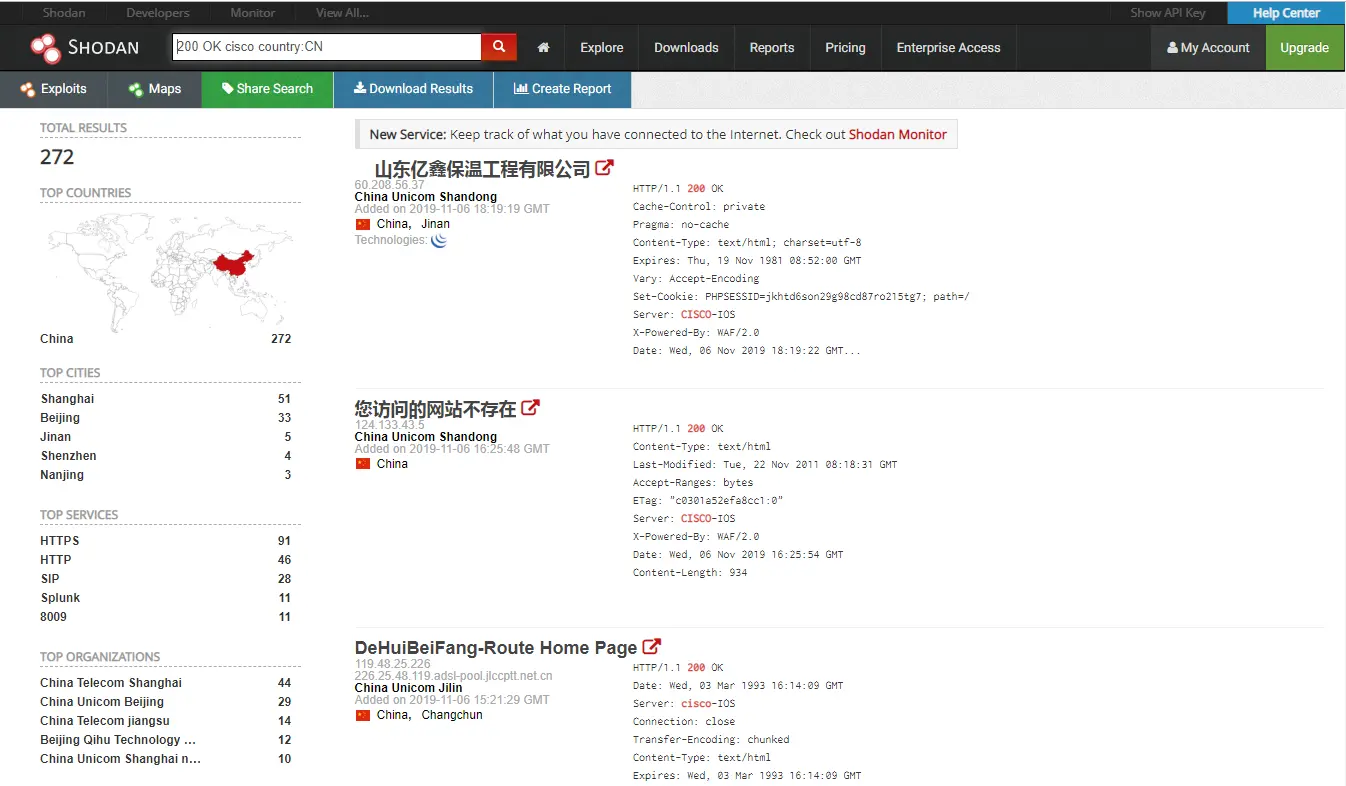Open Monitor in the top bar
The width and height of the screenshot is (1346, 786).
point(253,13)
